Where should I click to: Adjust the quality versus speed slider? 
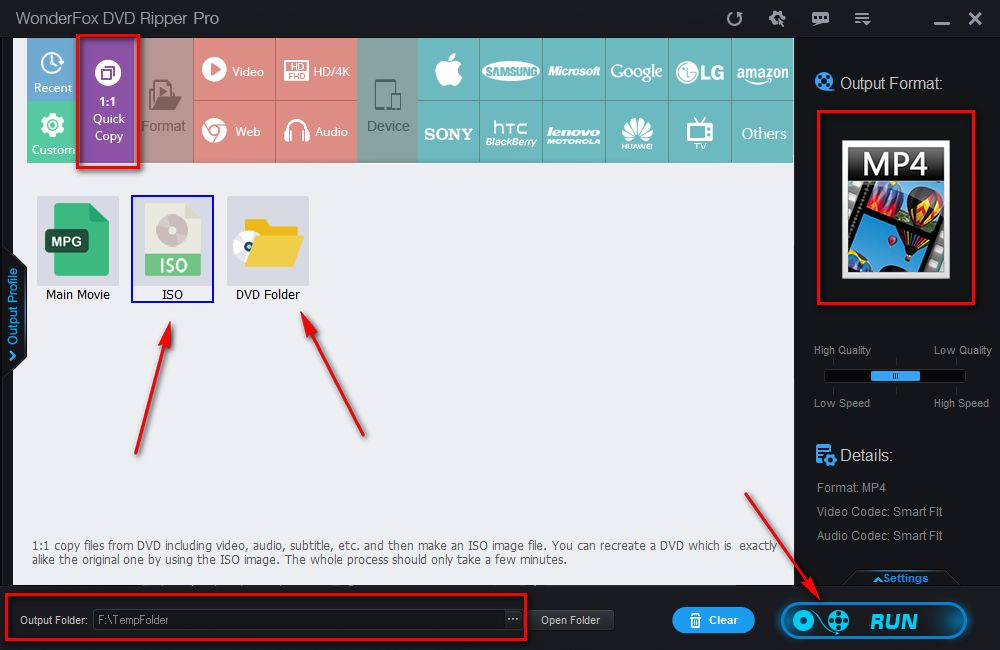(895, 376)
